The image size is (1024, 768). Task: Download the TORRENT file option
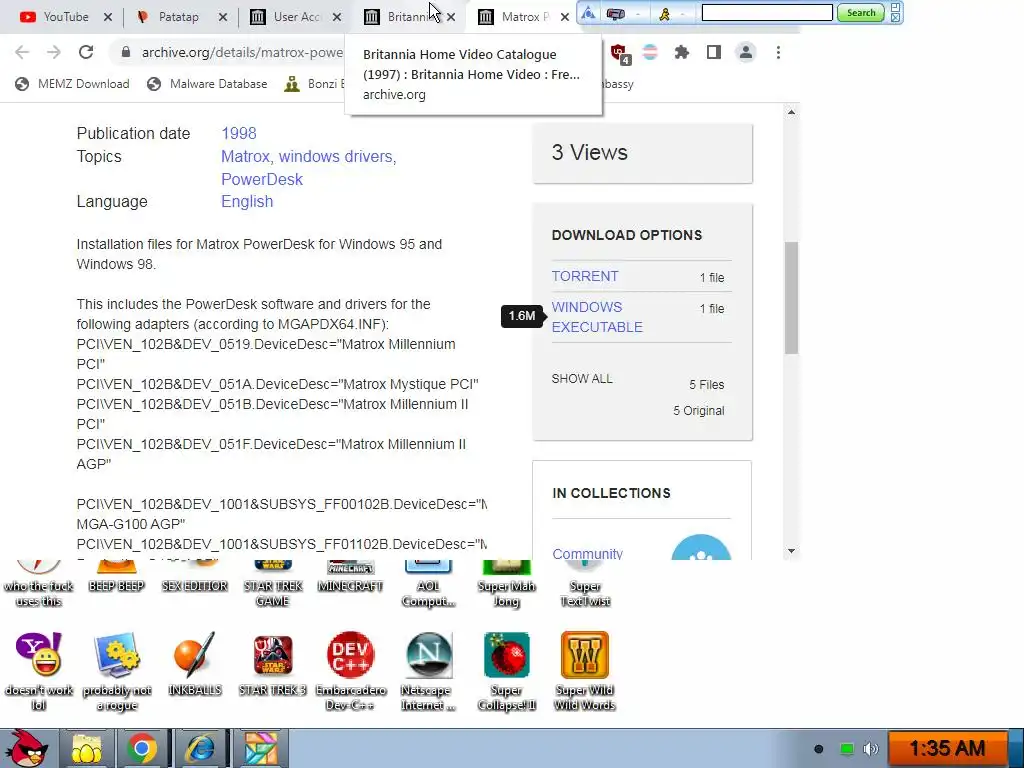point(584,276)
